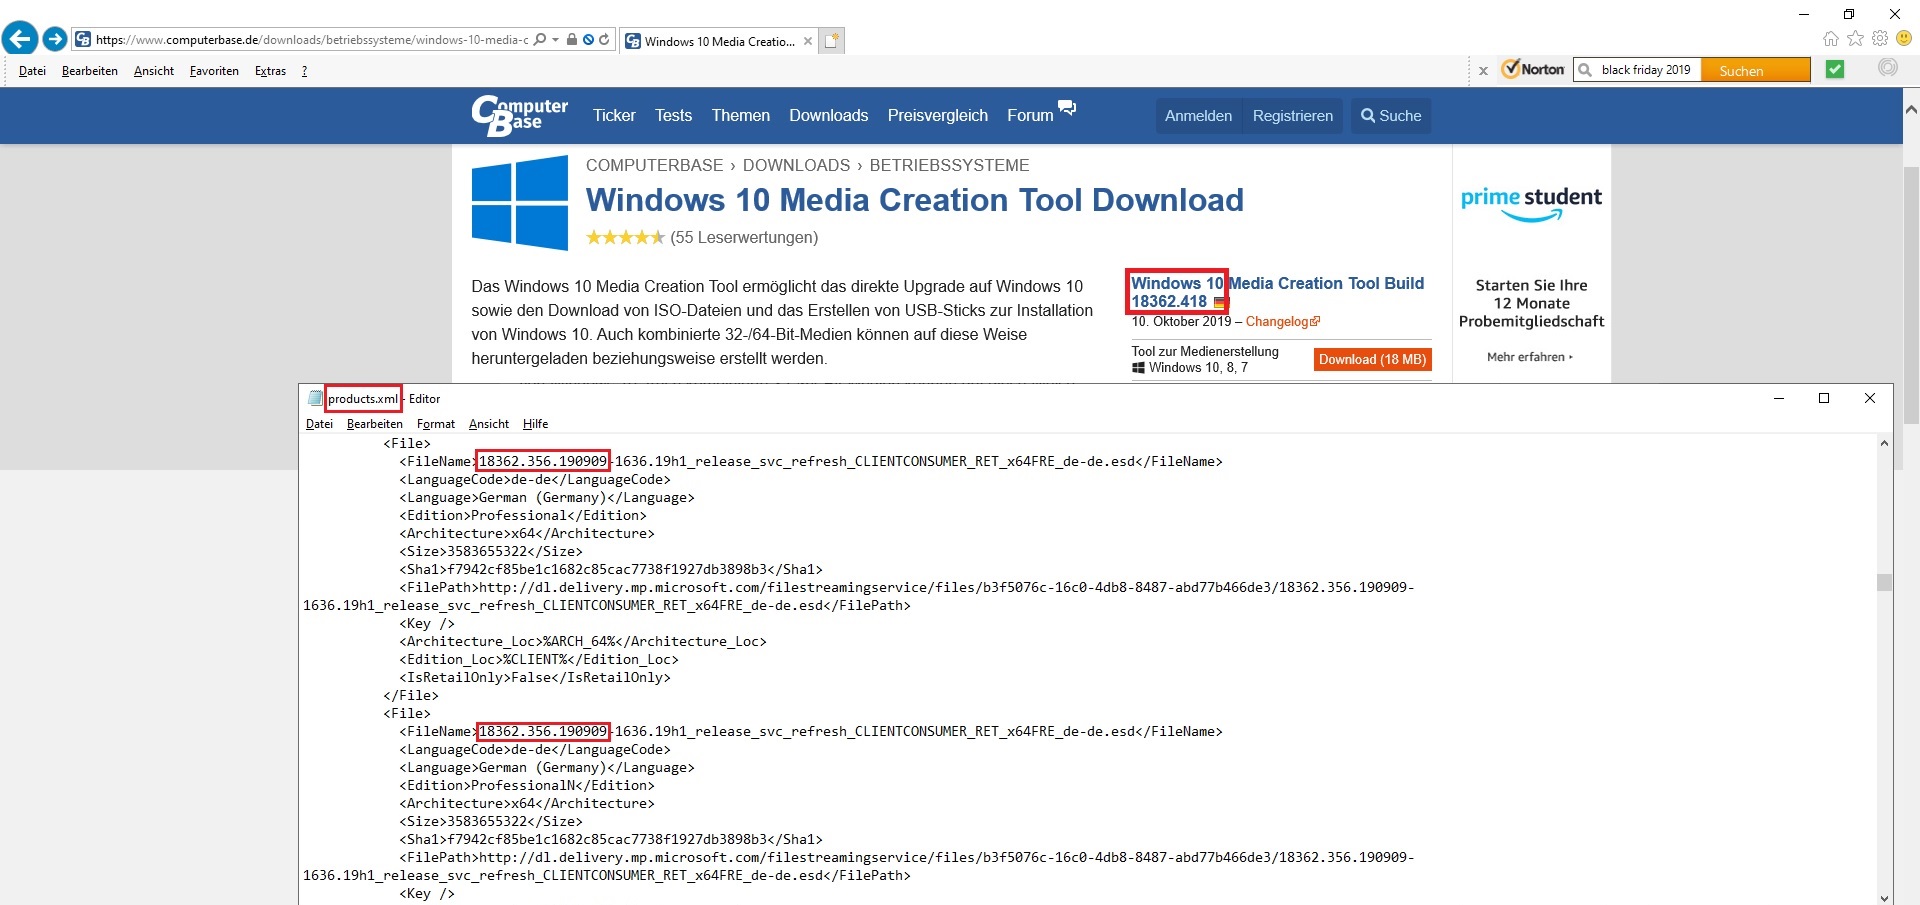This screenshot has width=1920, height=905.
Task: Click the Windows 10 Media Creation tab
Action: [x=718, y=41]
